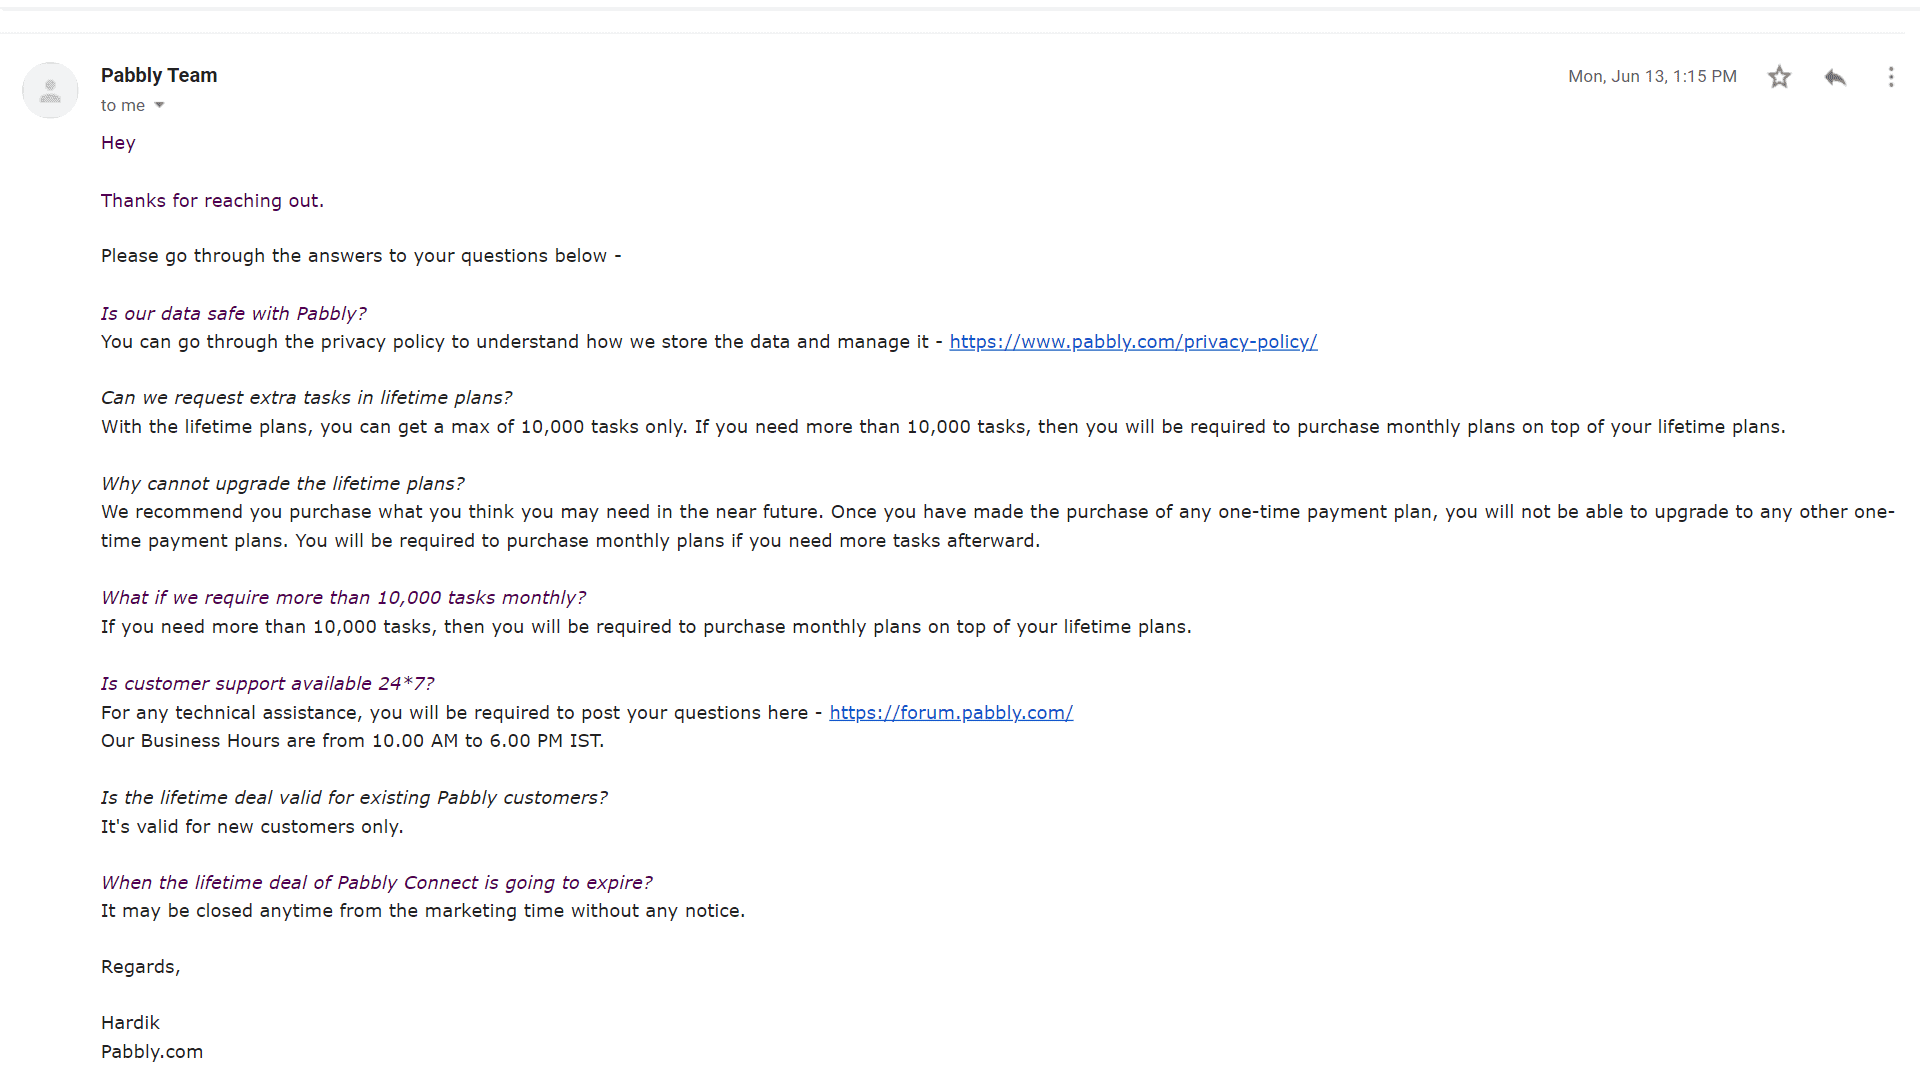Click the "Is our data safe with Pabbly?" question
Image resolution: width=1920 pixels, height=1080 pixels.
[x=234, y=314]
